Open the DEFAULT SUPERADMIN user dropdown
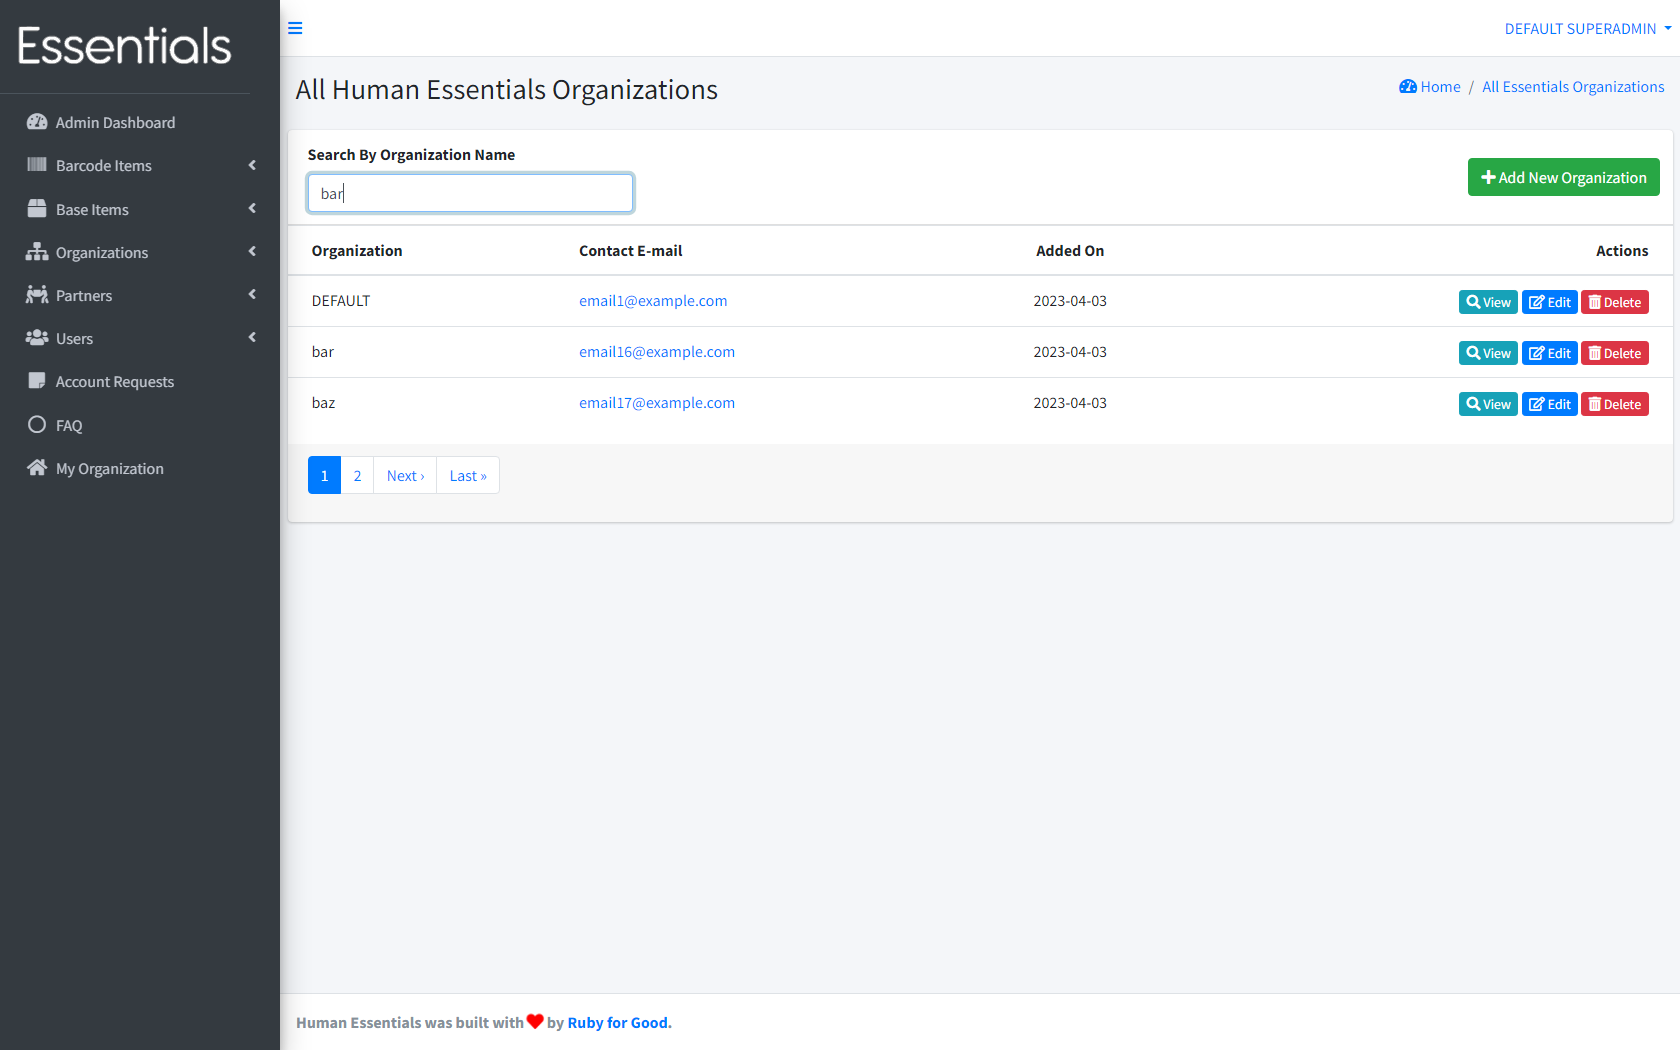 point(1588,28)
